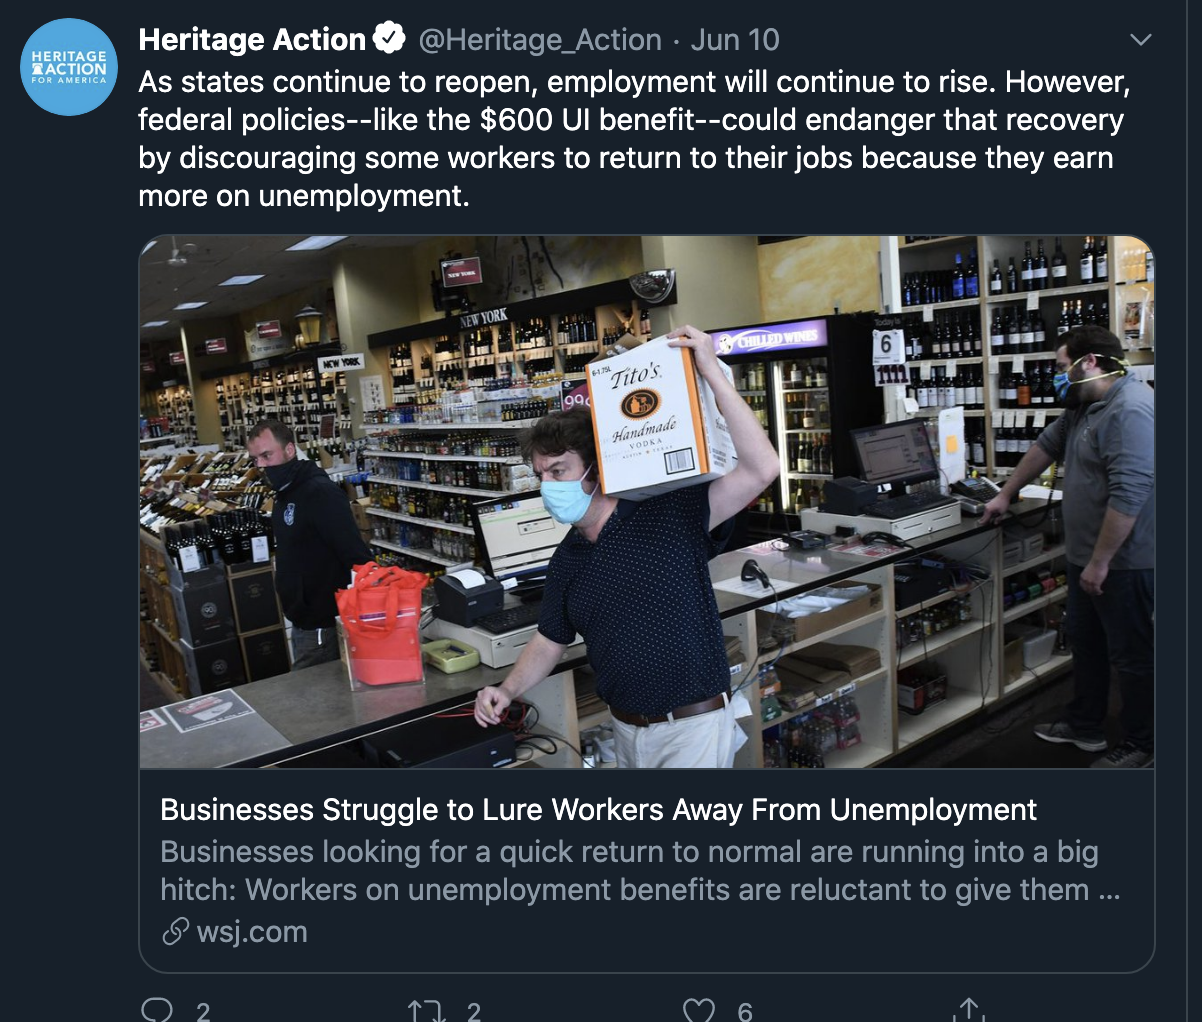Like the tweet with the heart icon
This screenshot has height=1022, width=1202.
pyautogui.click(x=699, y=1011)
